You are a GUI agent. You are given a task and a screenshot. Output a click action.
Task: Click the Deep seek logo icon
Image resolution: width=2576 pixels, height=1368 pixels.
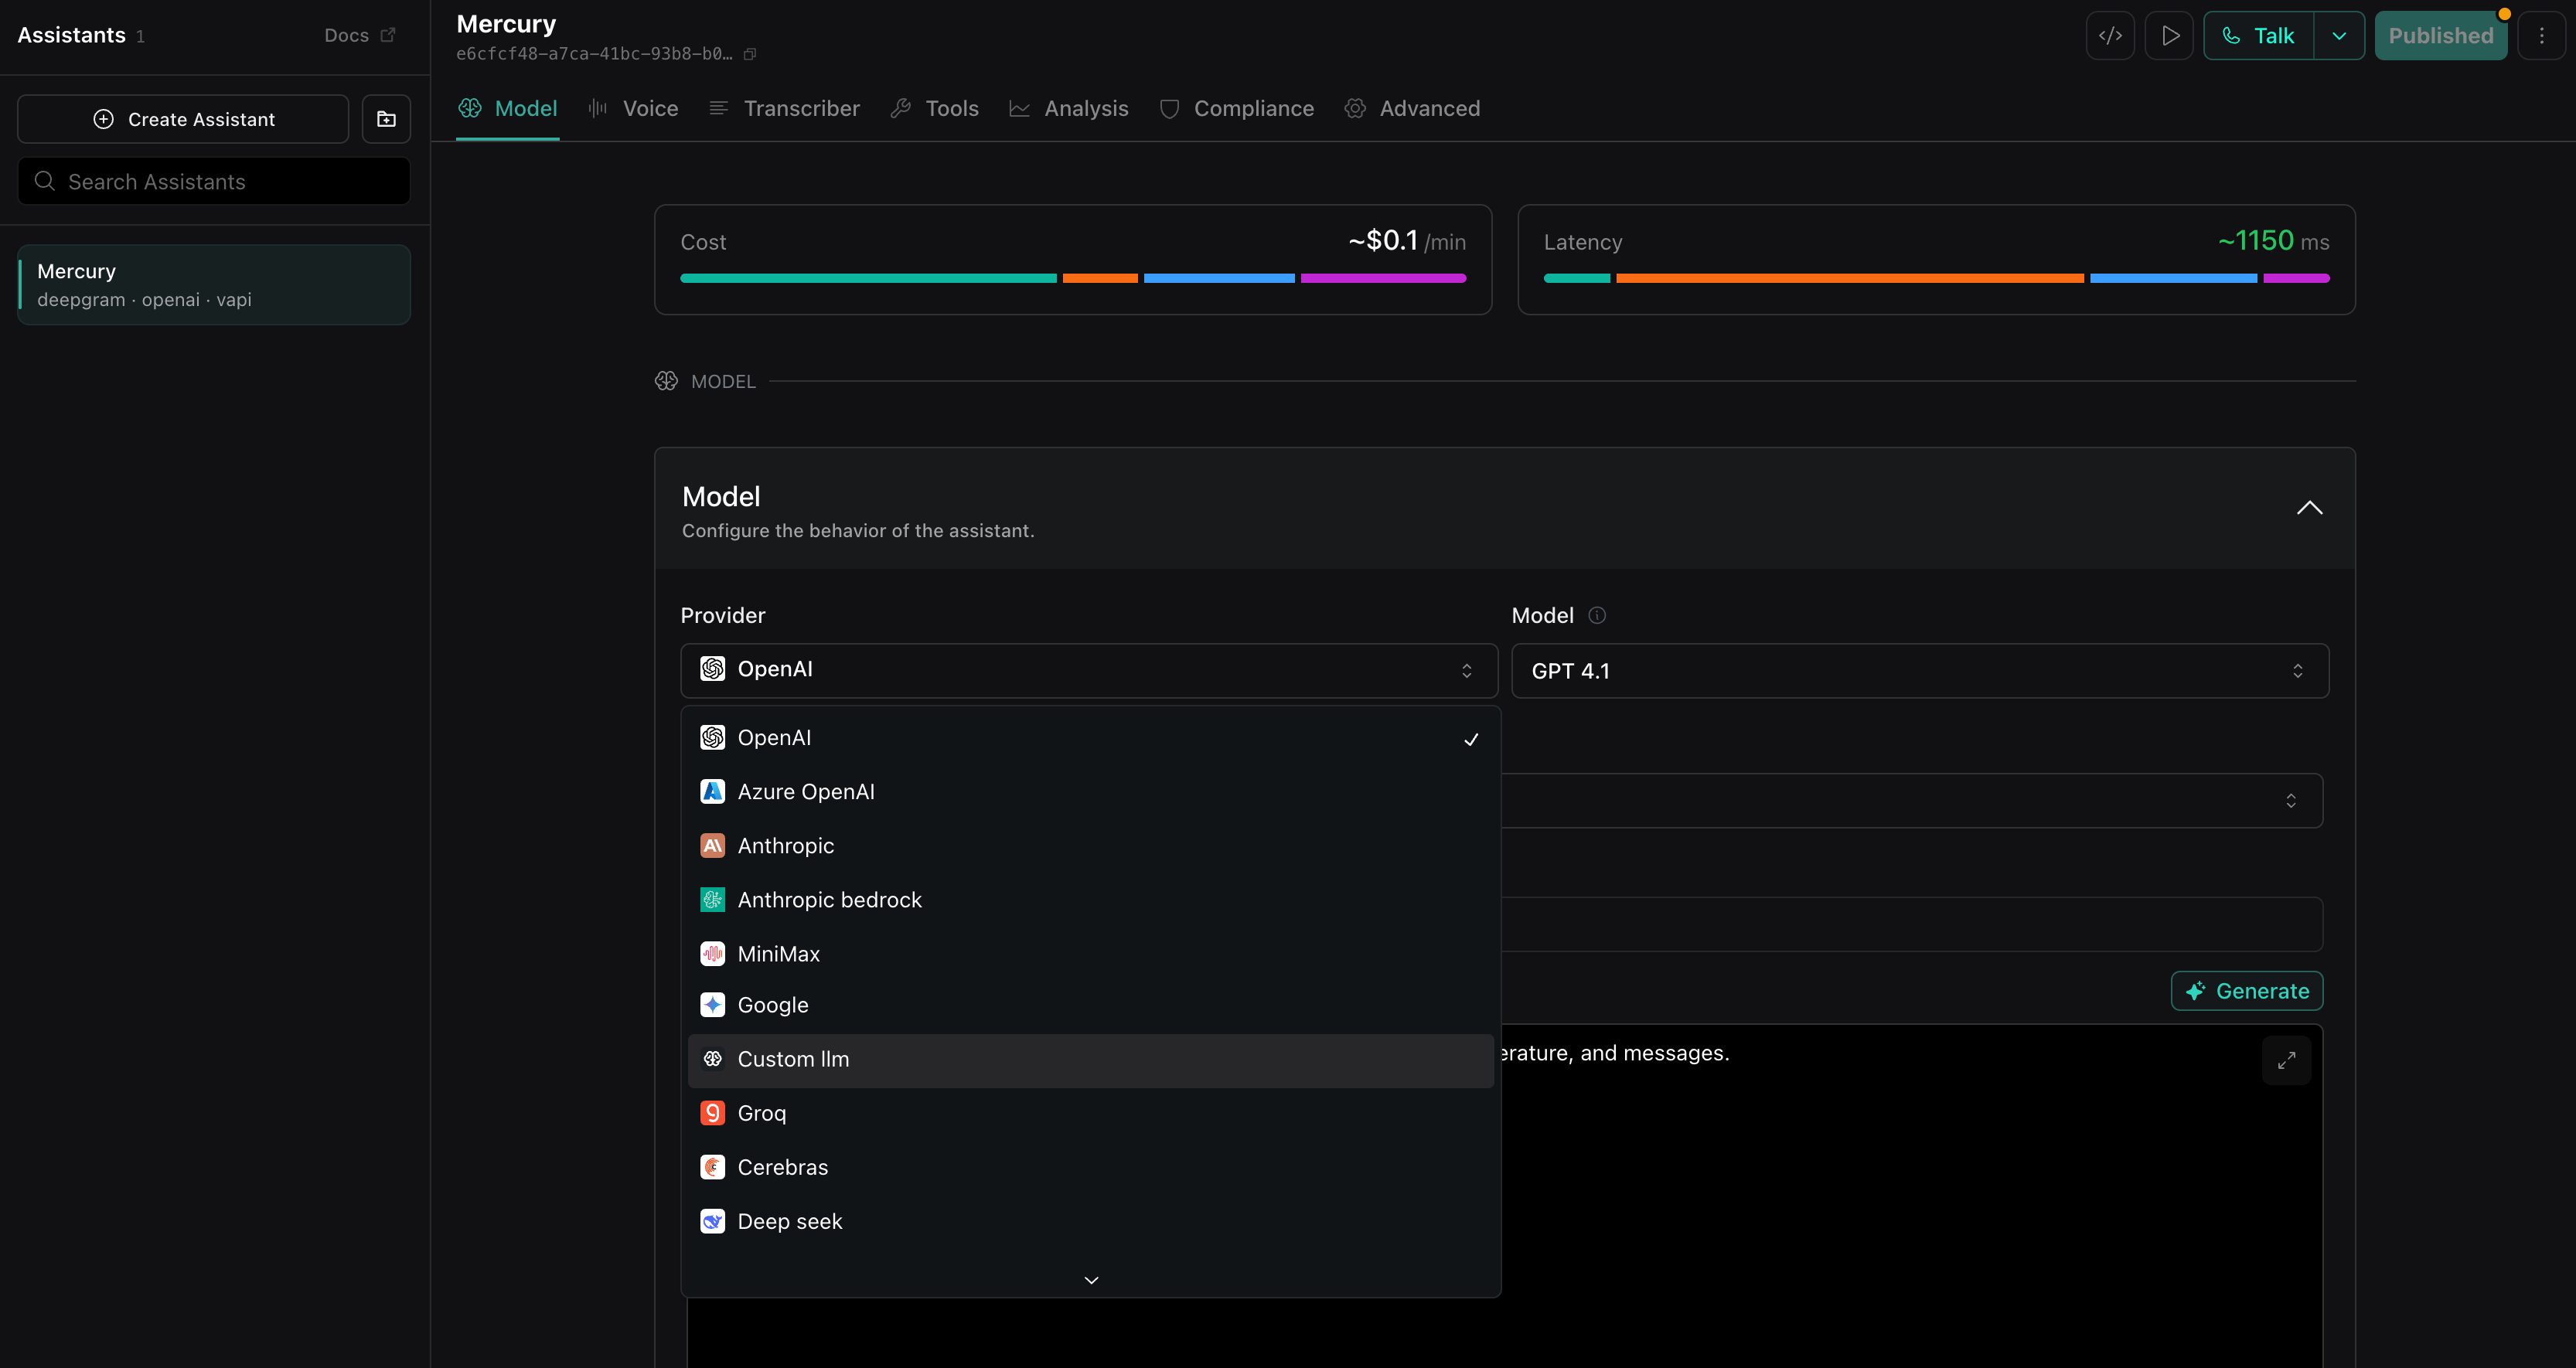pyautogui.click(x=712, y=1221)
